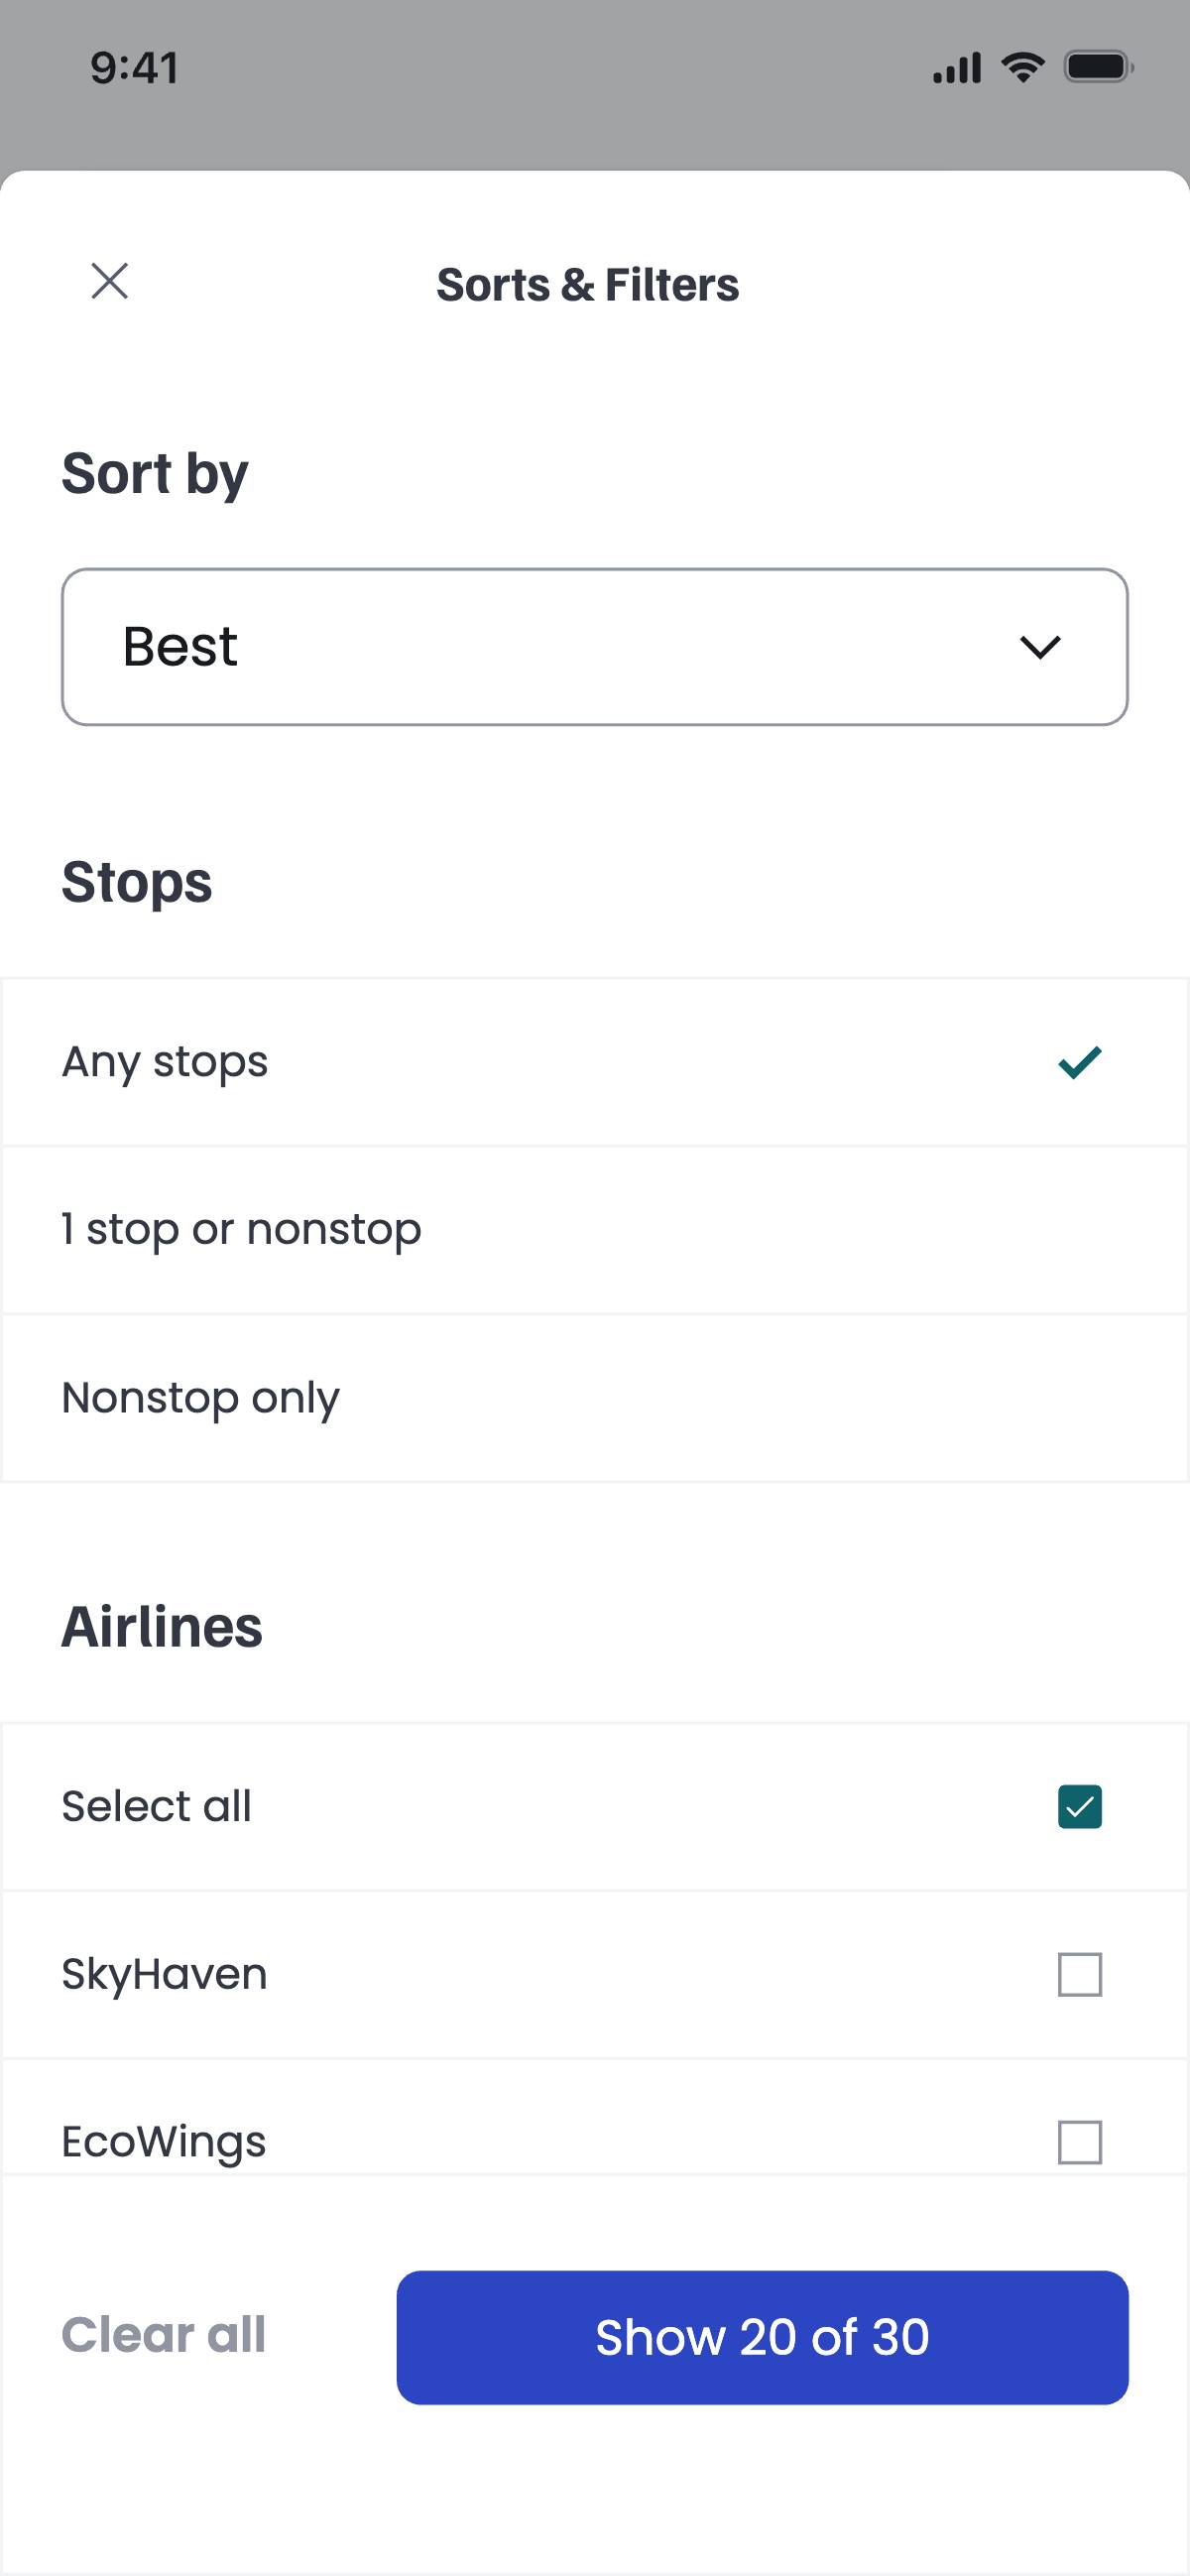The height and width of the screenshot is (2576, 1190).
Task: Click the Sorts & Filters title
Action: coord(587,285)
